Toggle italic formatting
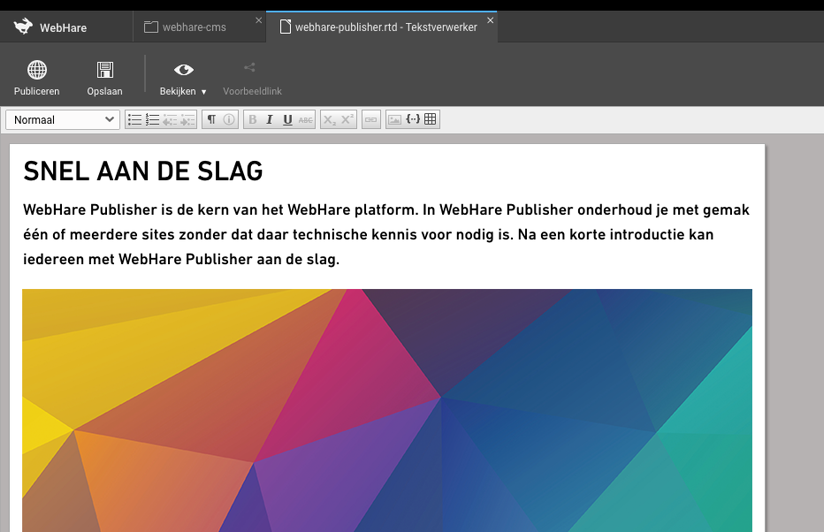The image size is (824, 532). click(x=269, y=120)
